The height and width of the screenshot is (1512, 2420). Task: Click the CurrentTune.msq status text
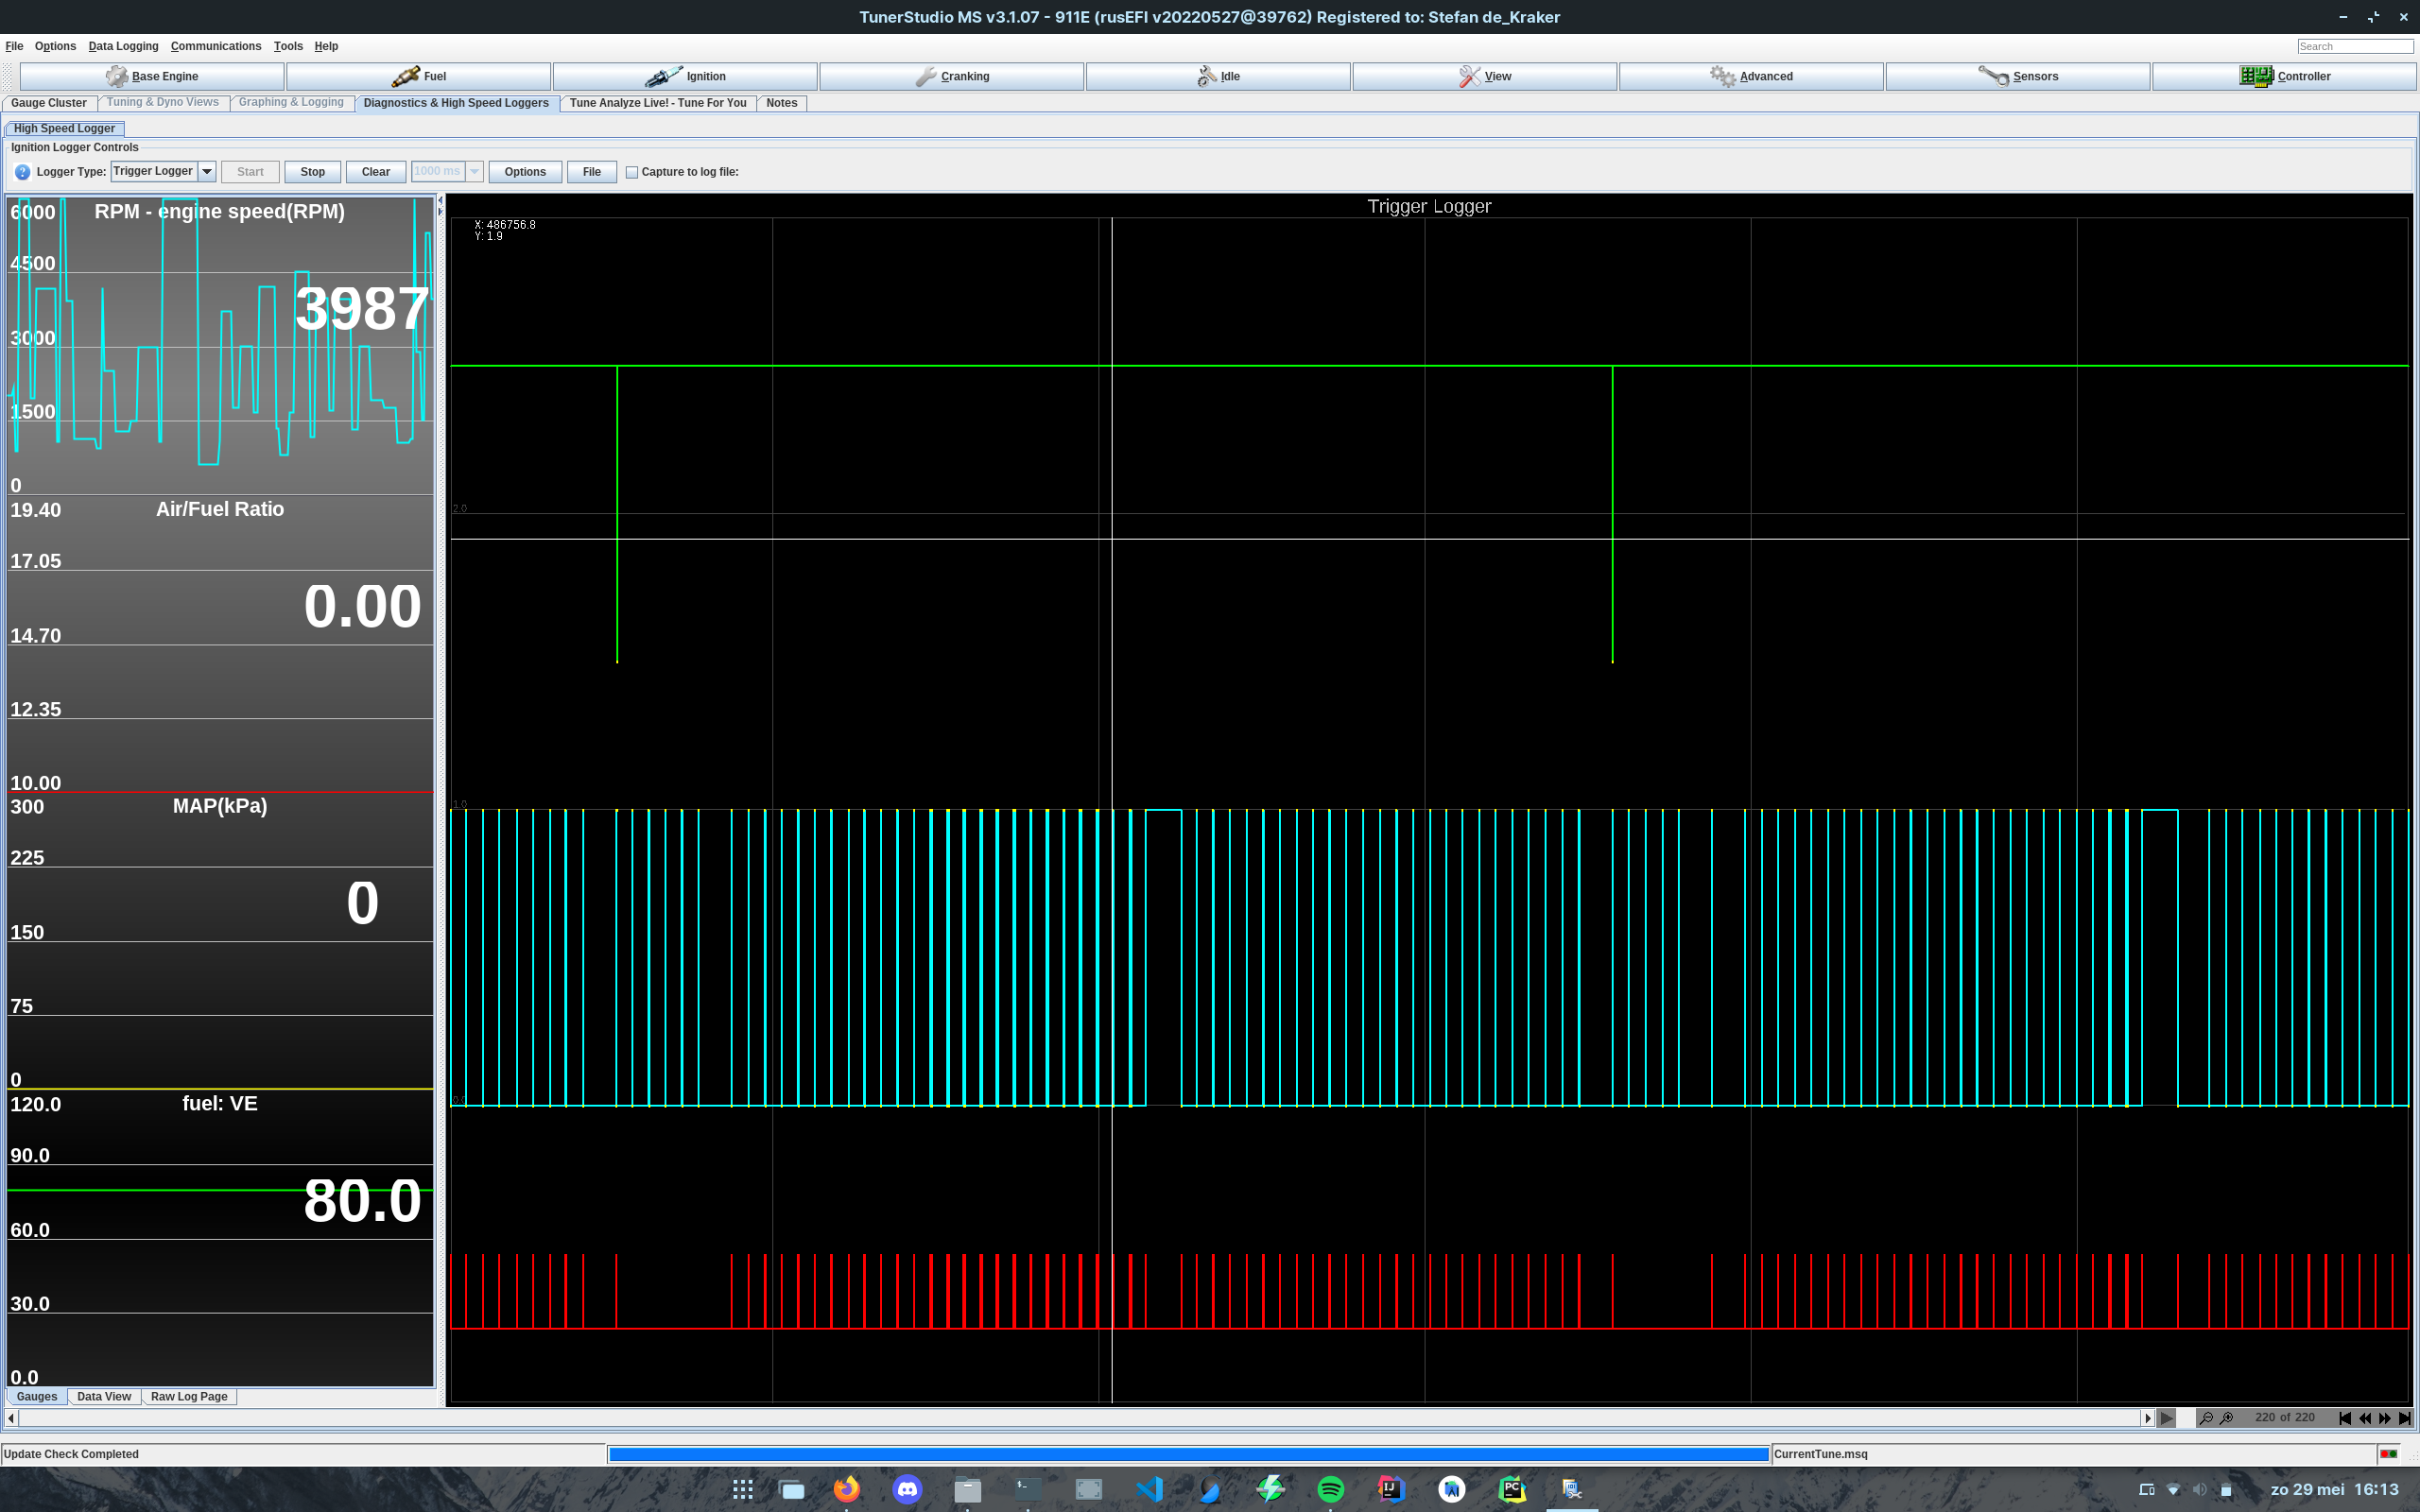tap(1820, 1454)
